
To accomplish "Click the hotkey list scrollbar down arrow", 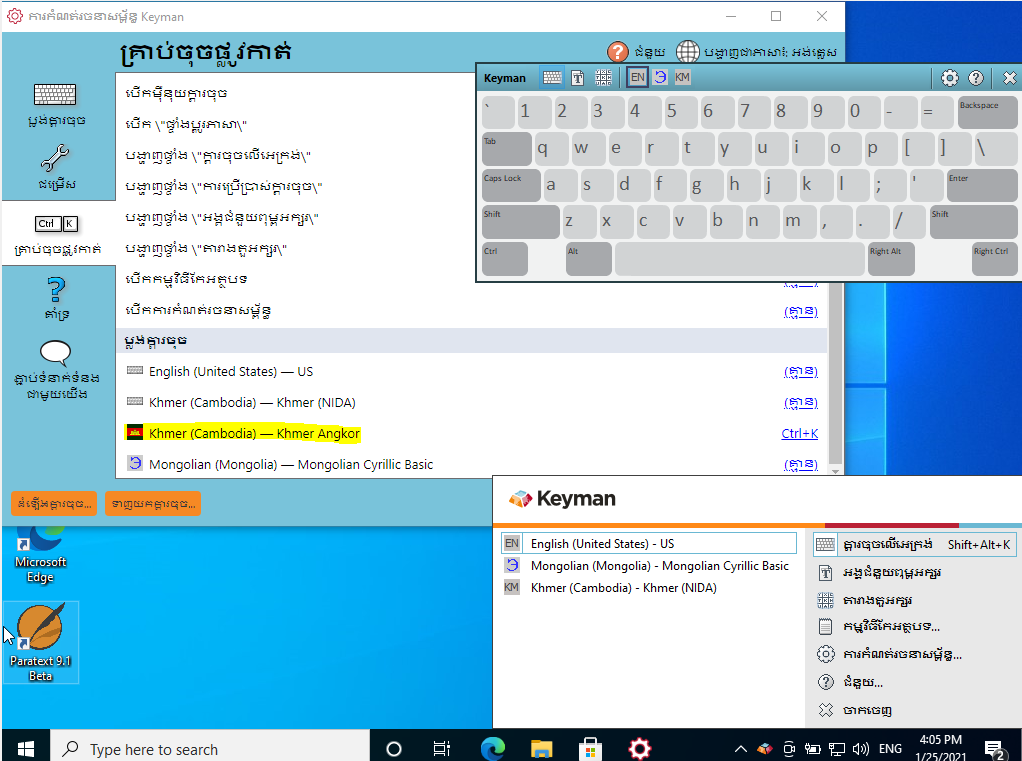I will [x=835, y=470].
